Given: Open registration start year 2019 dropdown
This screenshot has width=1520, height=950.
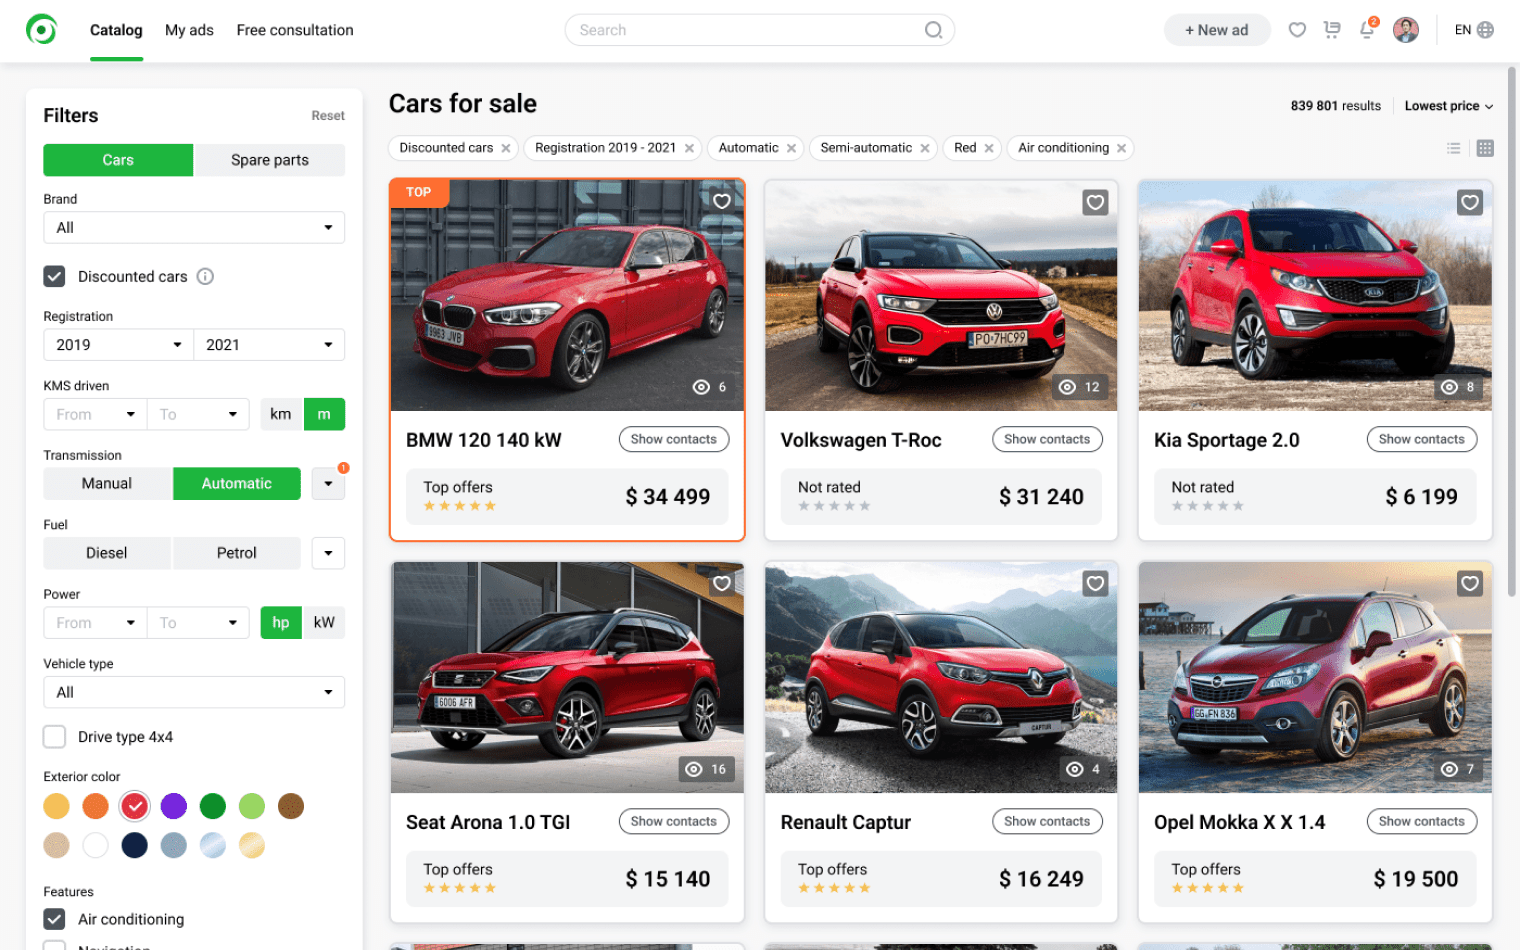Looking at the screenshot, I should coord(118,344).
